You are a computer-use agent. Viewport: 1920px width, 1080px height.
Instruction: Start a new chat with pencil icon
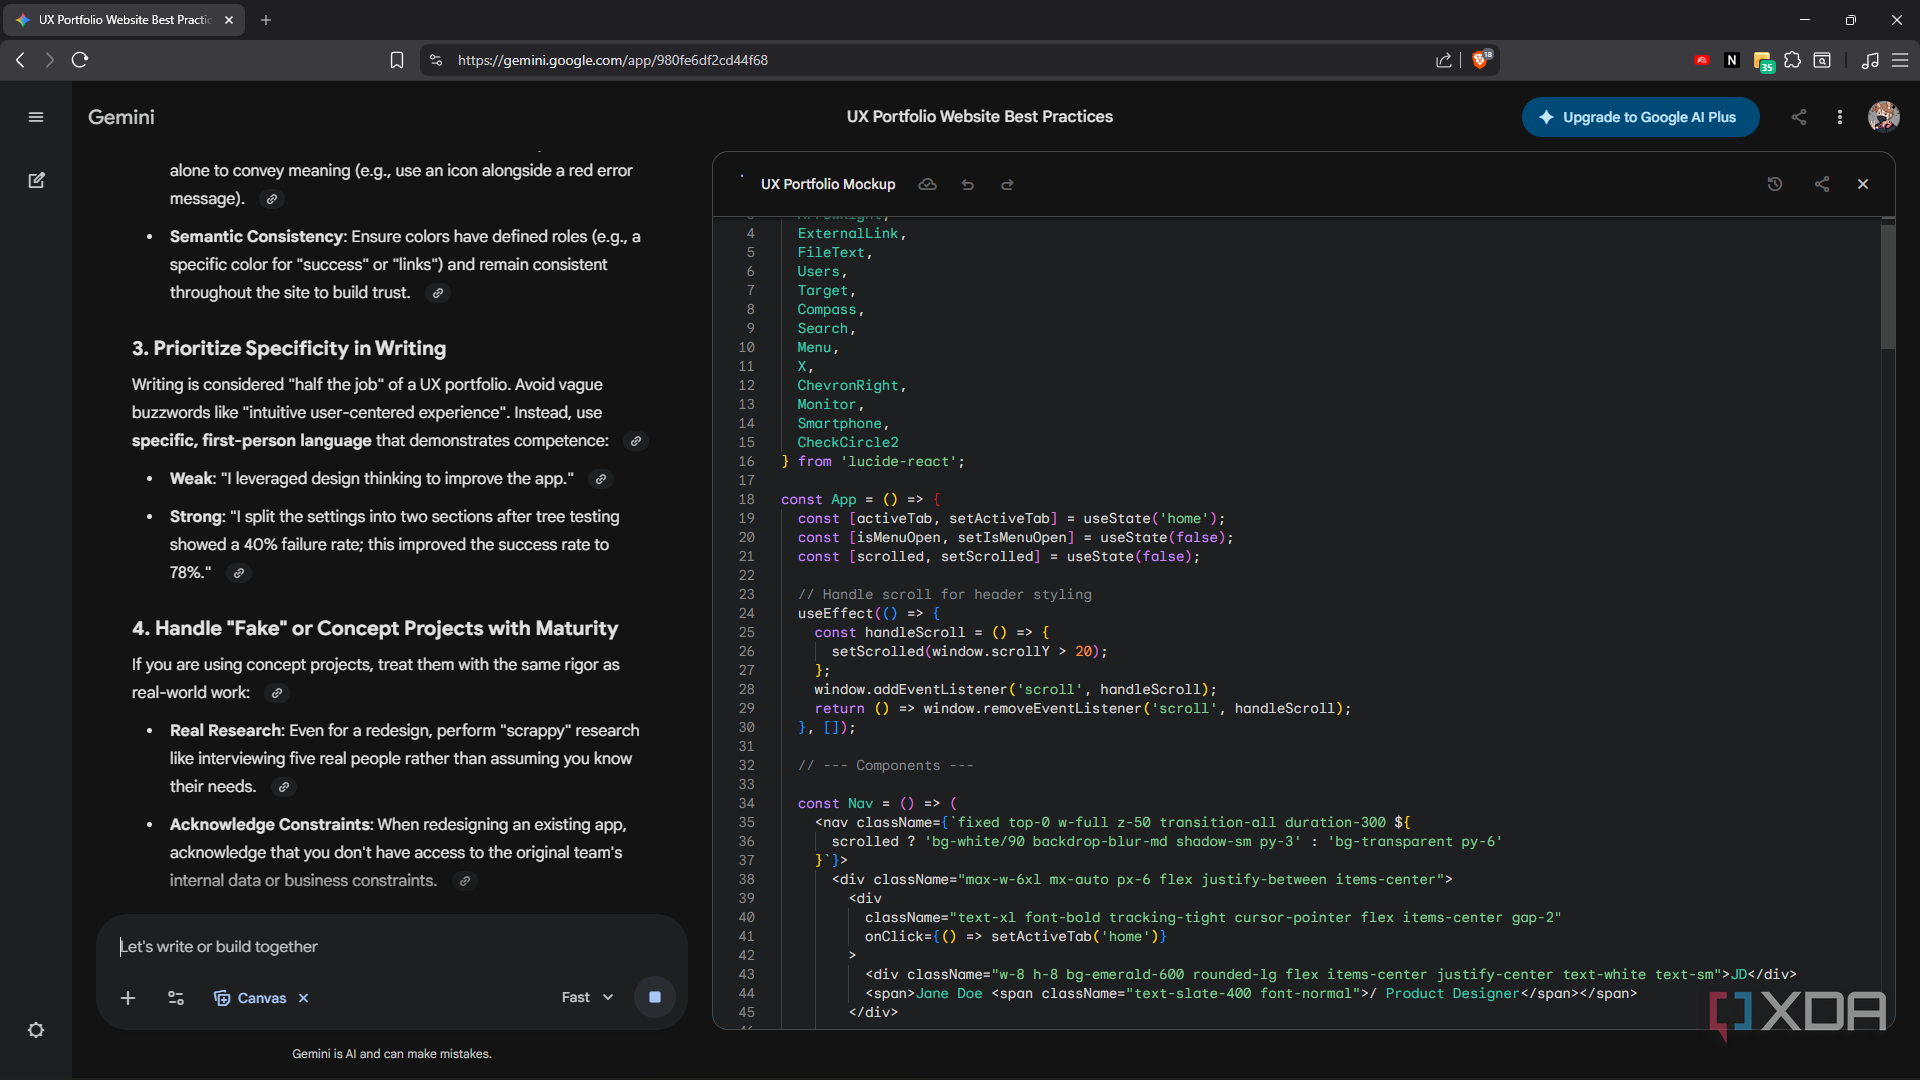(36, 181)
